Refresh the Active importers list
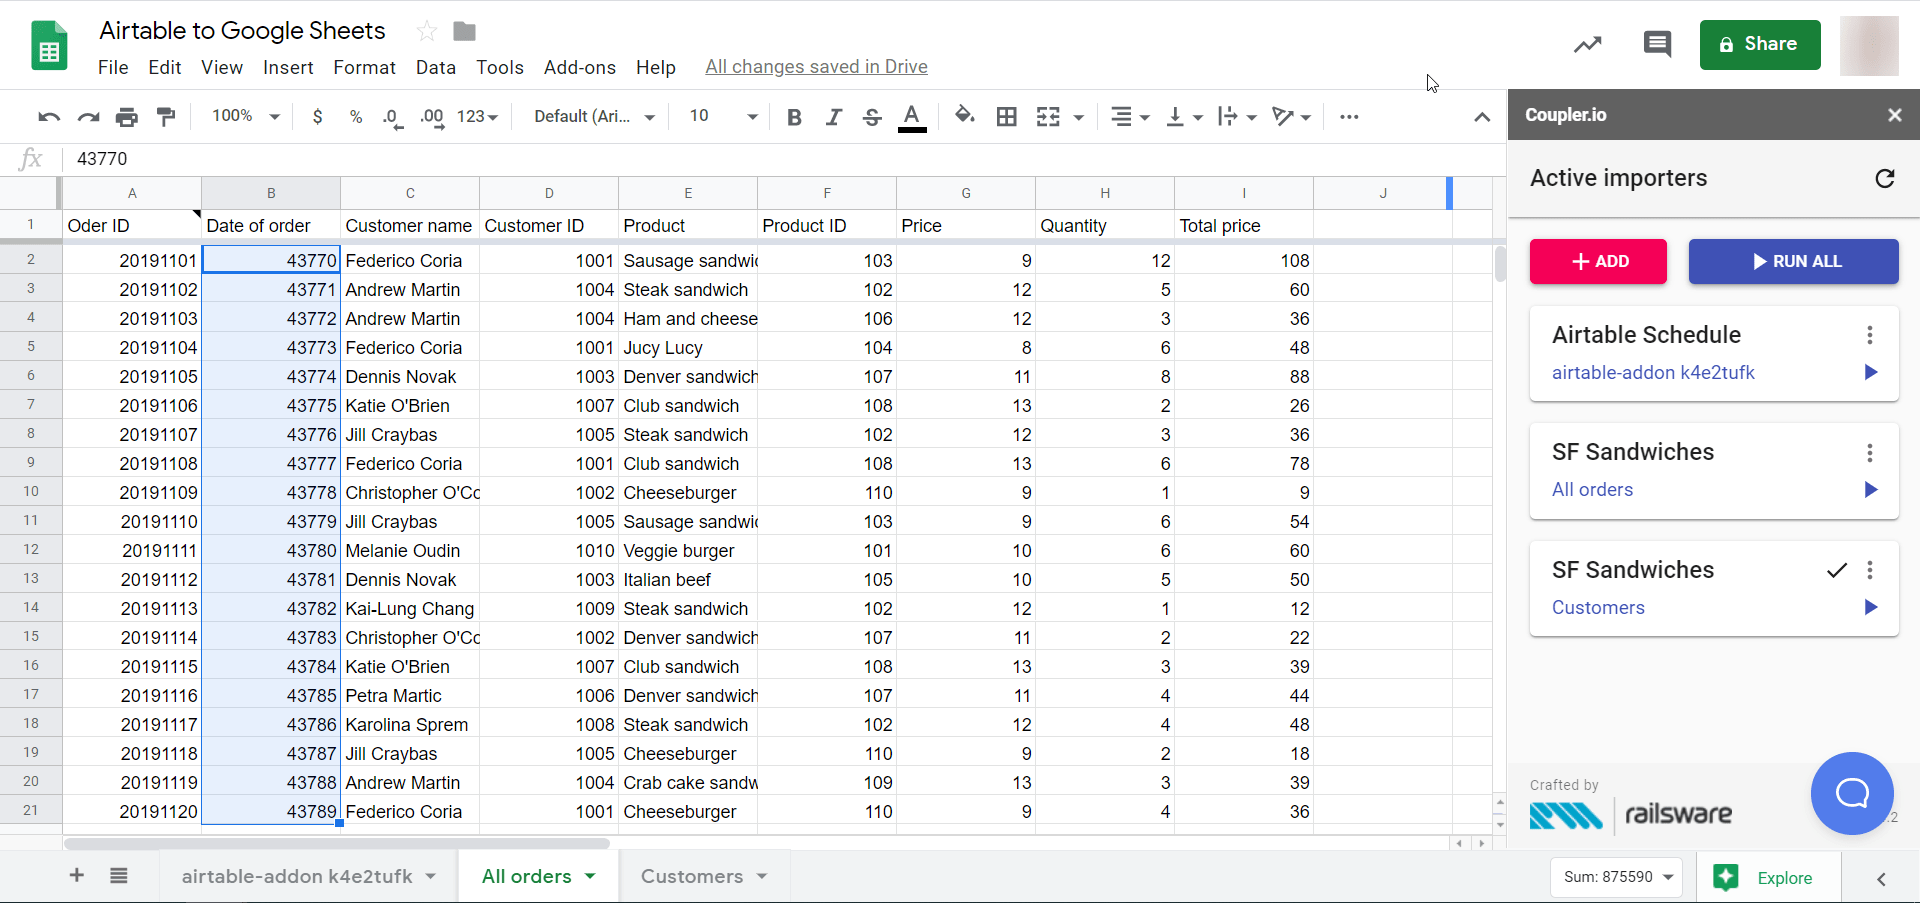Image resolution: width=1920 pixels, height=903 pixels. (x=1885, y=178)
